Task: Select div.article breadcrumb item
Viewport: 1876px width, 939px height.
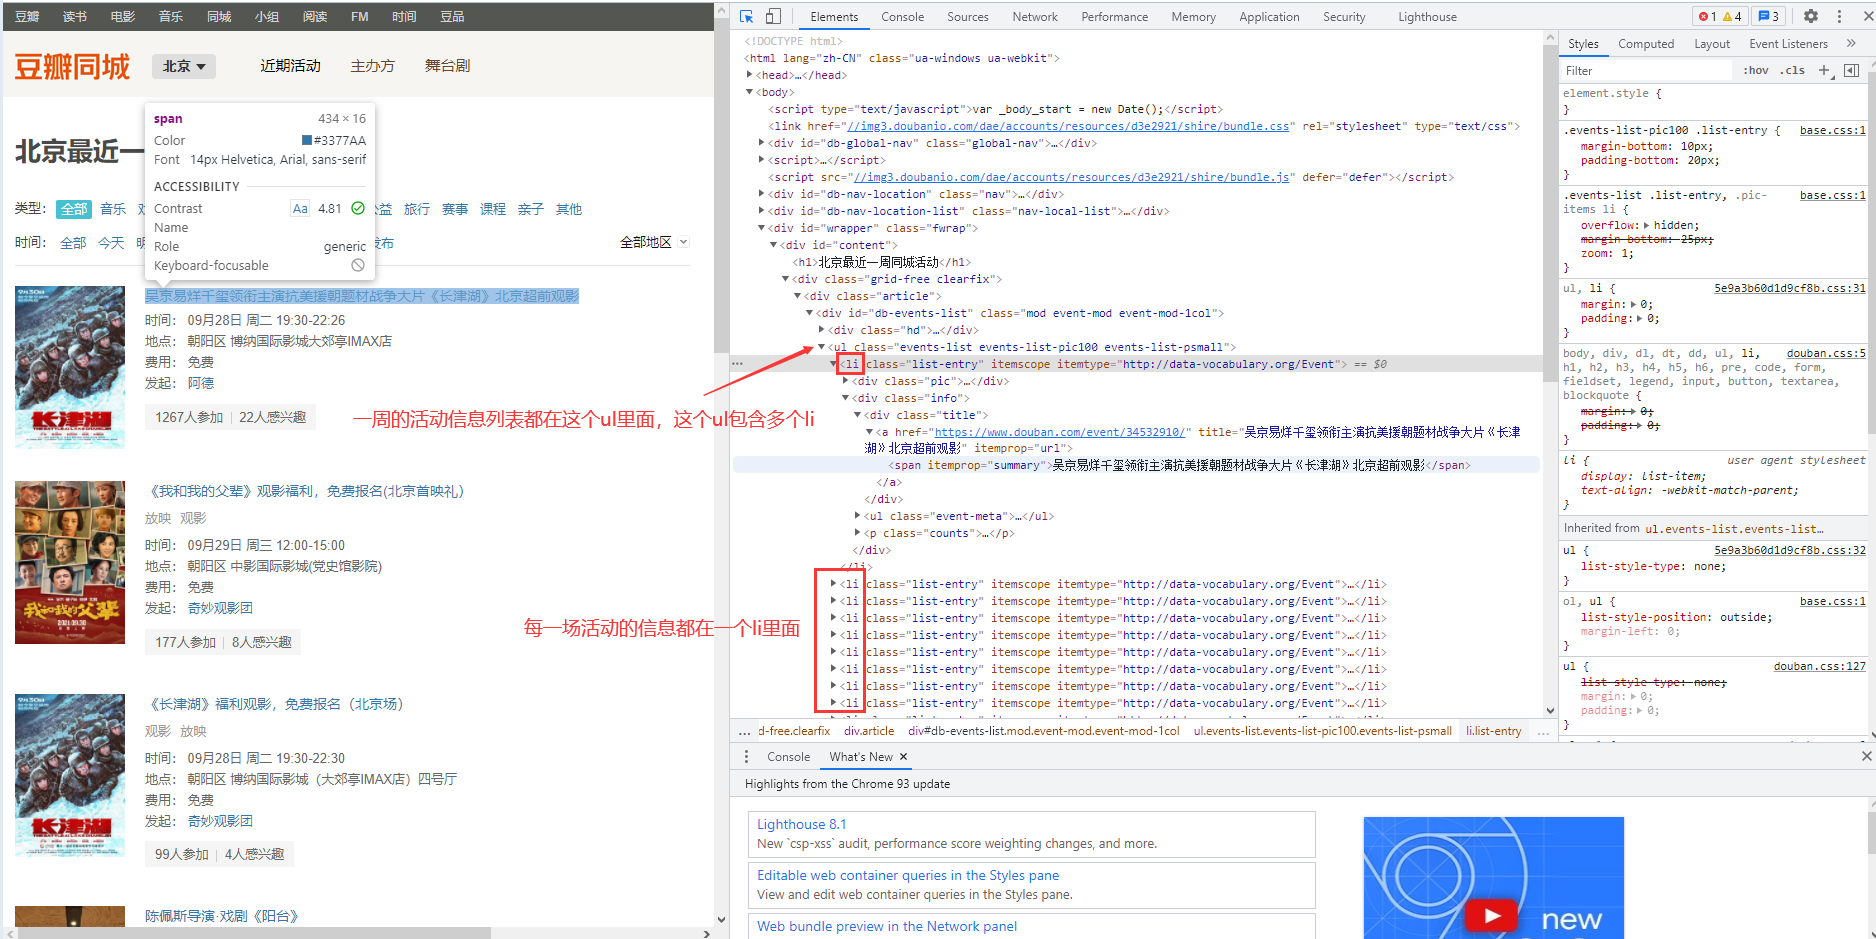Action: [868, 731]
